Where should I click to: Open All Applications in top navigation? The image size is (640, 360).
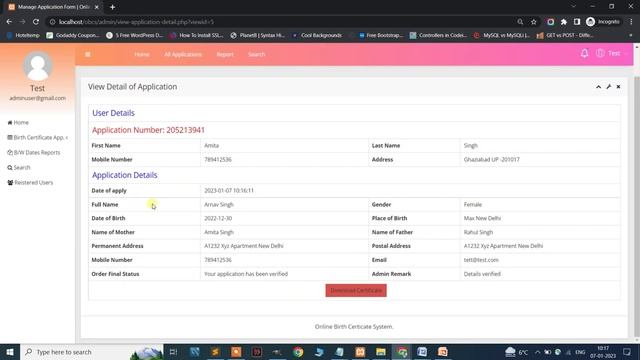tap(183, 54)
